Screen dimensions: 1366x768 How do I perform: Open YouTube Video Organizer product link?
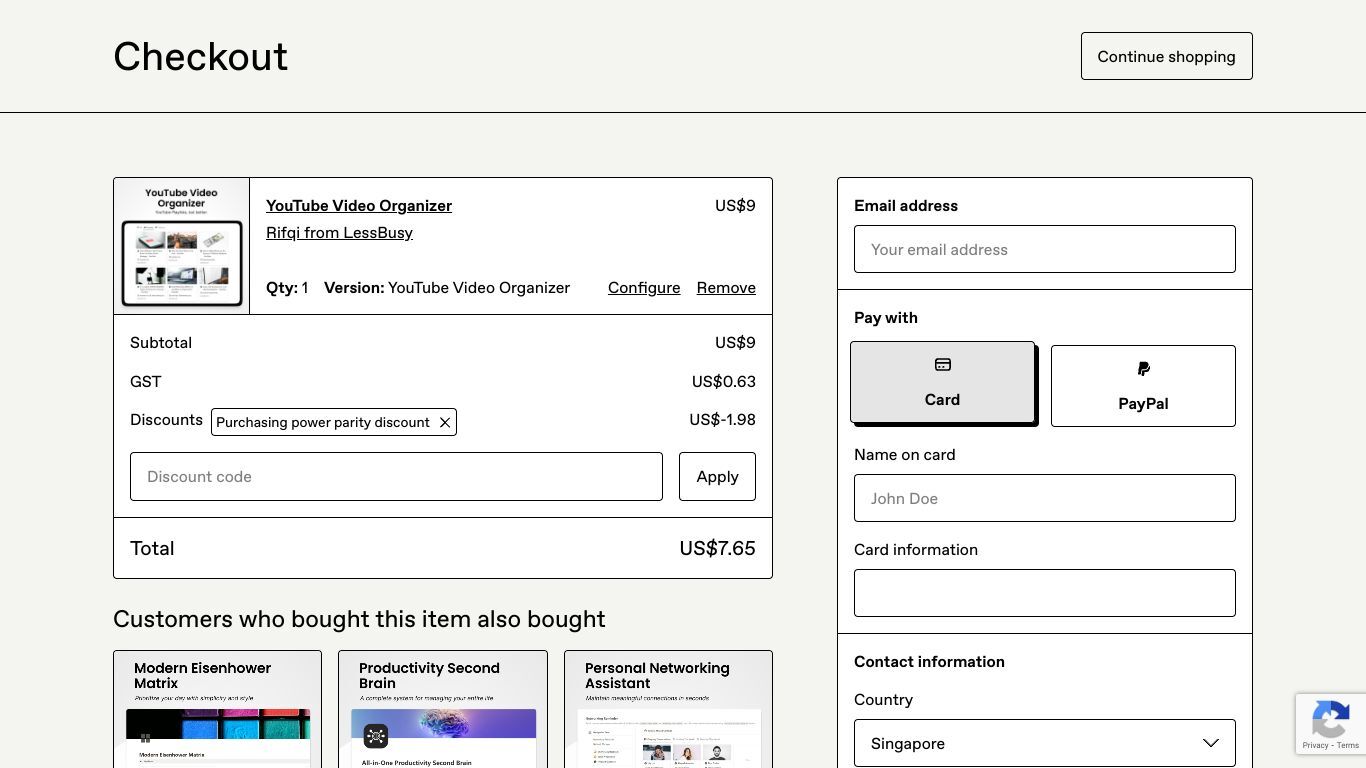click(x=359, y=205)
